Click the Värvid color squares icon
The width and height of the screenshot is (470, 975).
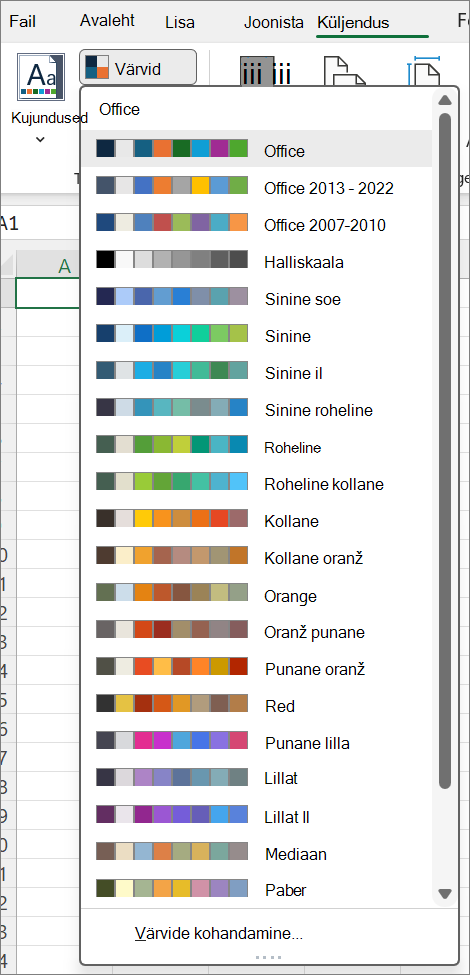click(96, 67)
